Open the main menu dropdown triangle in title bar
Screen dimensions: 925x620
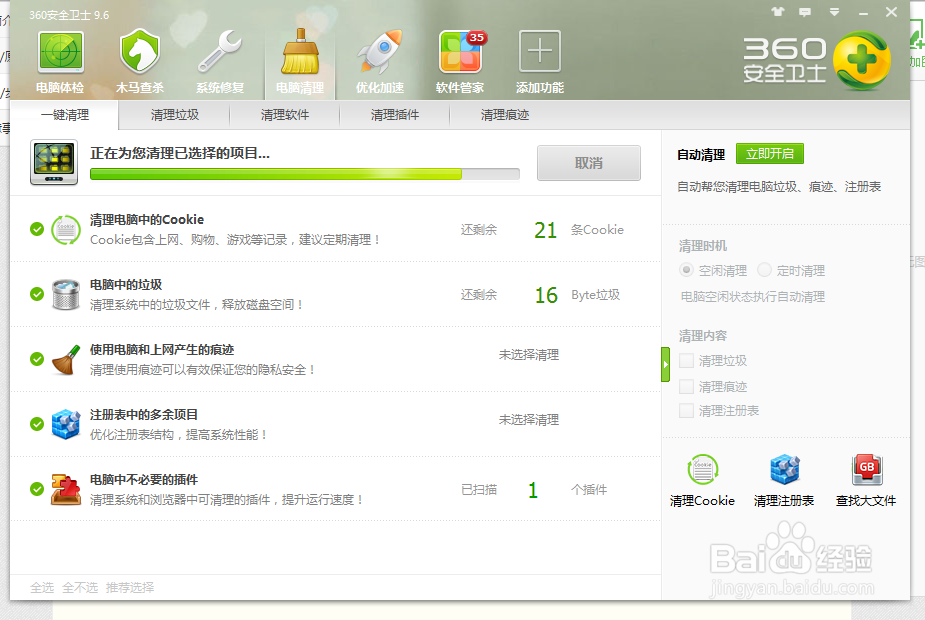point(834,12)
